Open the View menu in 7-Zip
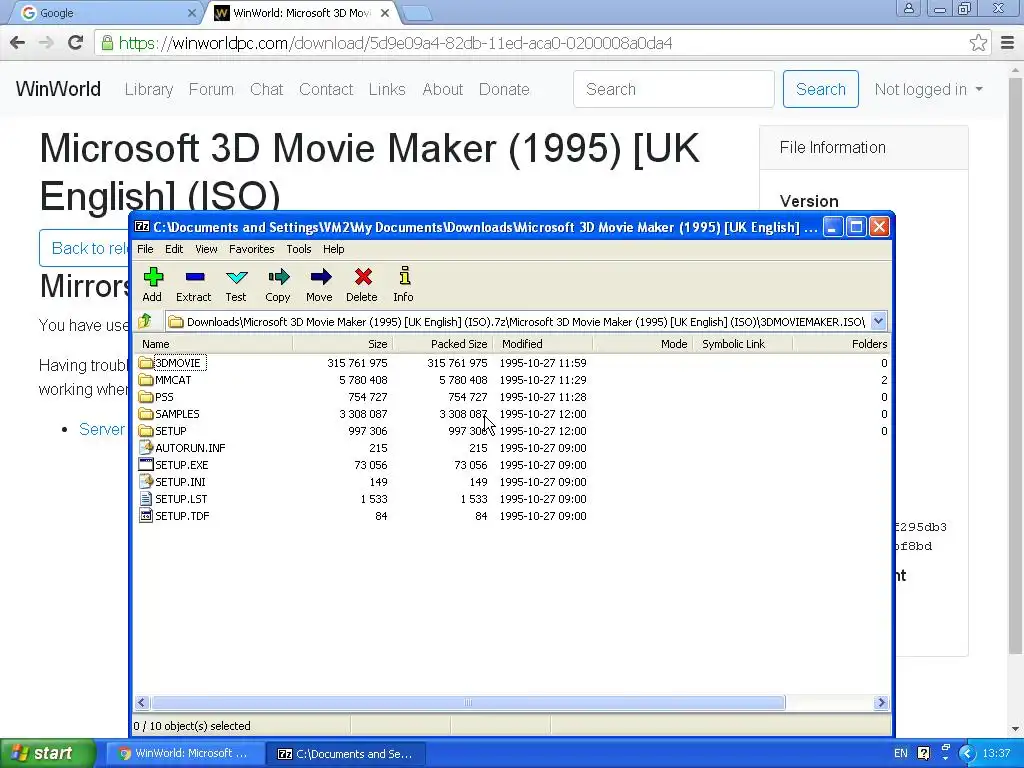Screen dimensions: 1024x768 tap(206, 249)
